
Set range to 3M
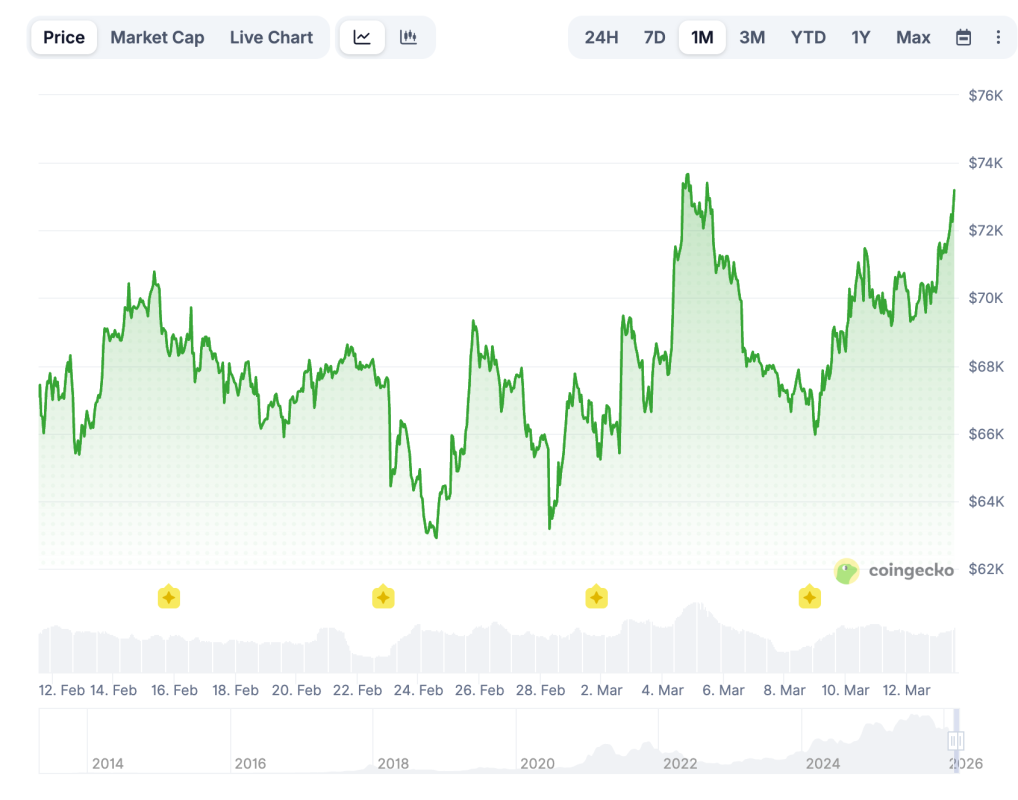[x=752, y=37]
